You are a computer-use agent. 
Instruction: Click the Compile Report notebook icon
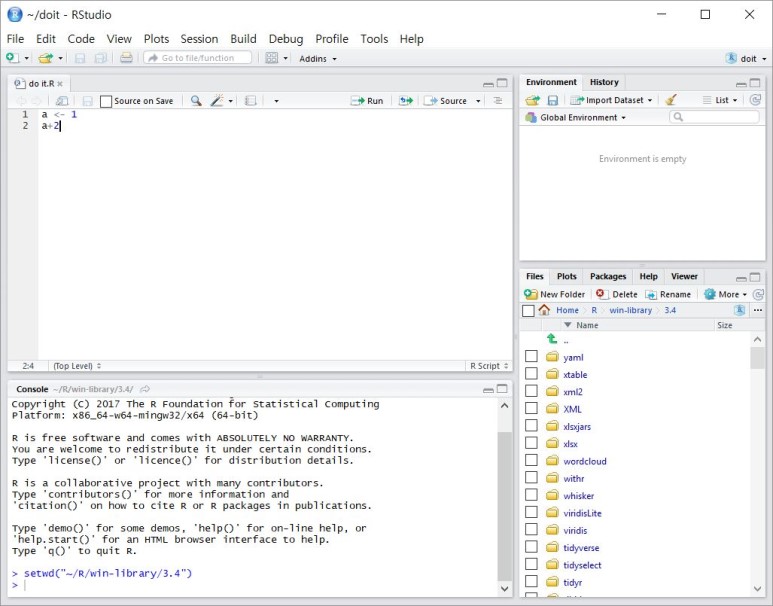(x=250, y=101)
